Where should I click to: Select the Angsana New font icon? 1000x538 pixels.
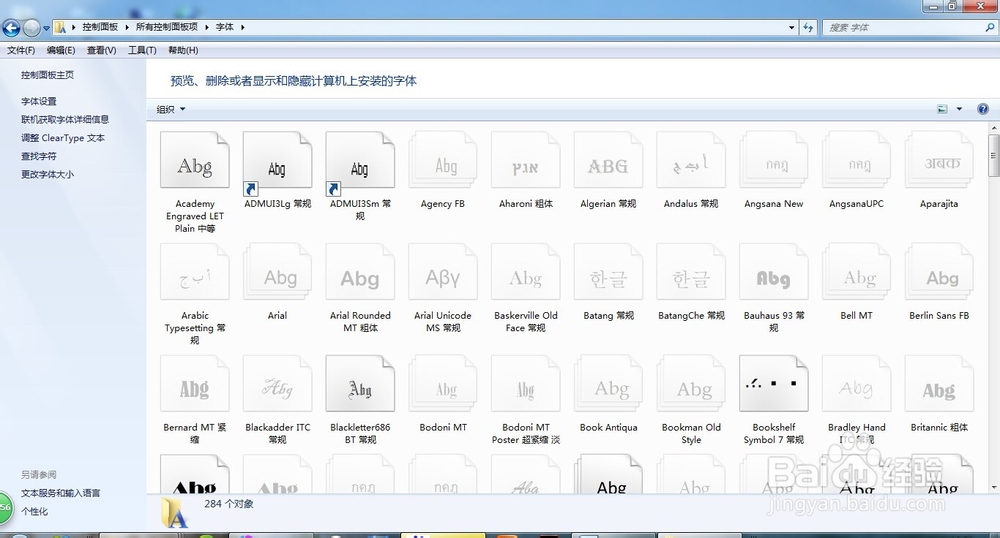[774, 161]
